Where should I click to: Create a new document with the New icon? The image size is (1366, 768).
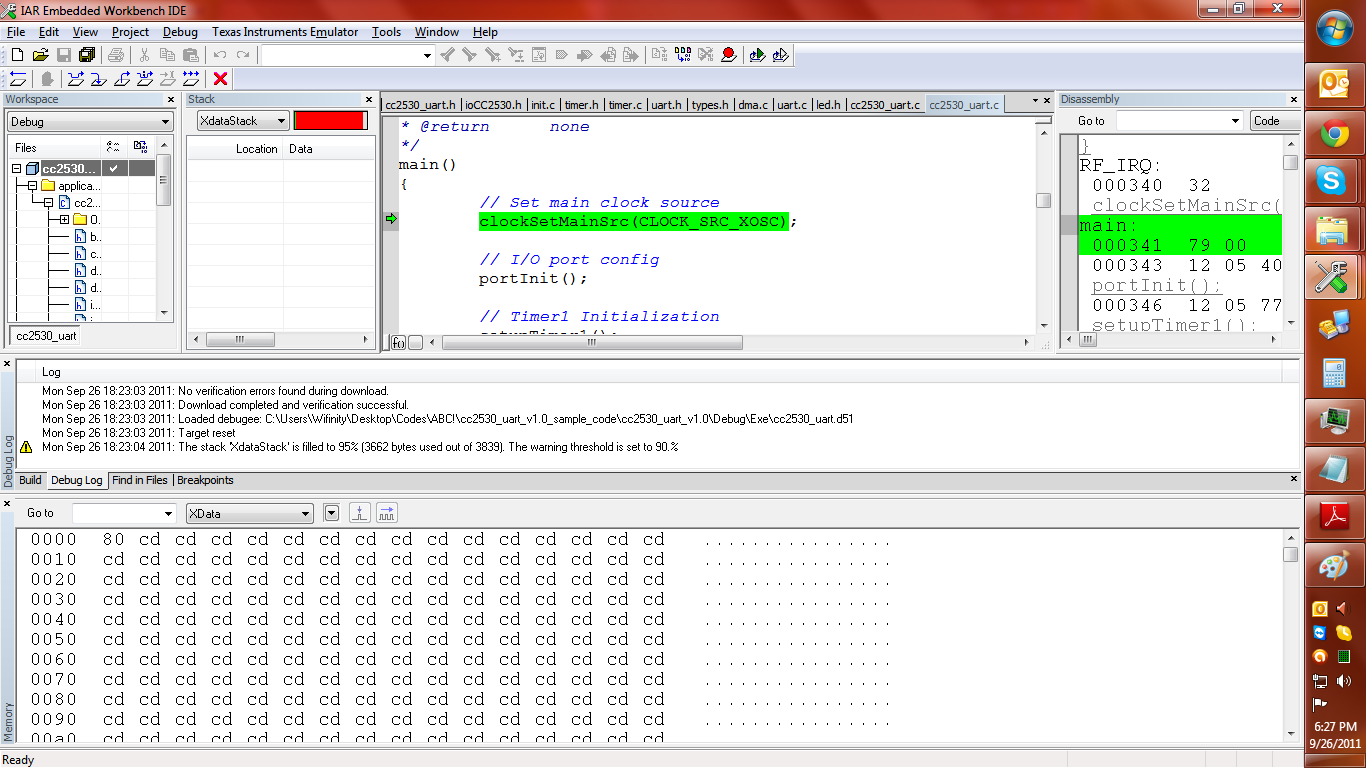pyautogui.click(x=17, y=55)
